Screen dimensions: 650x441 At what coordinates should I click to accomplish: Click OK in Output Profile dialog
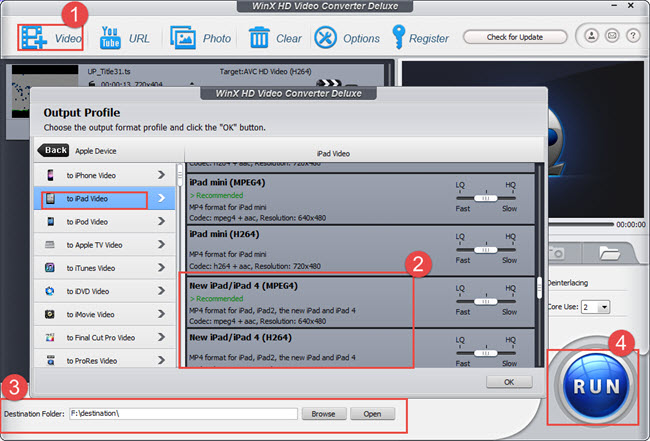point(509,382)
